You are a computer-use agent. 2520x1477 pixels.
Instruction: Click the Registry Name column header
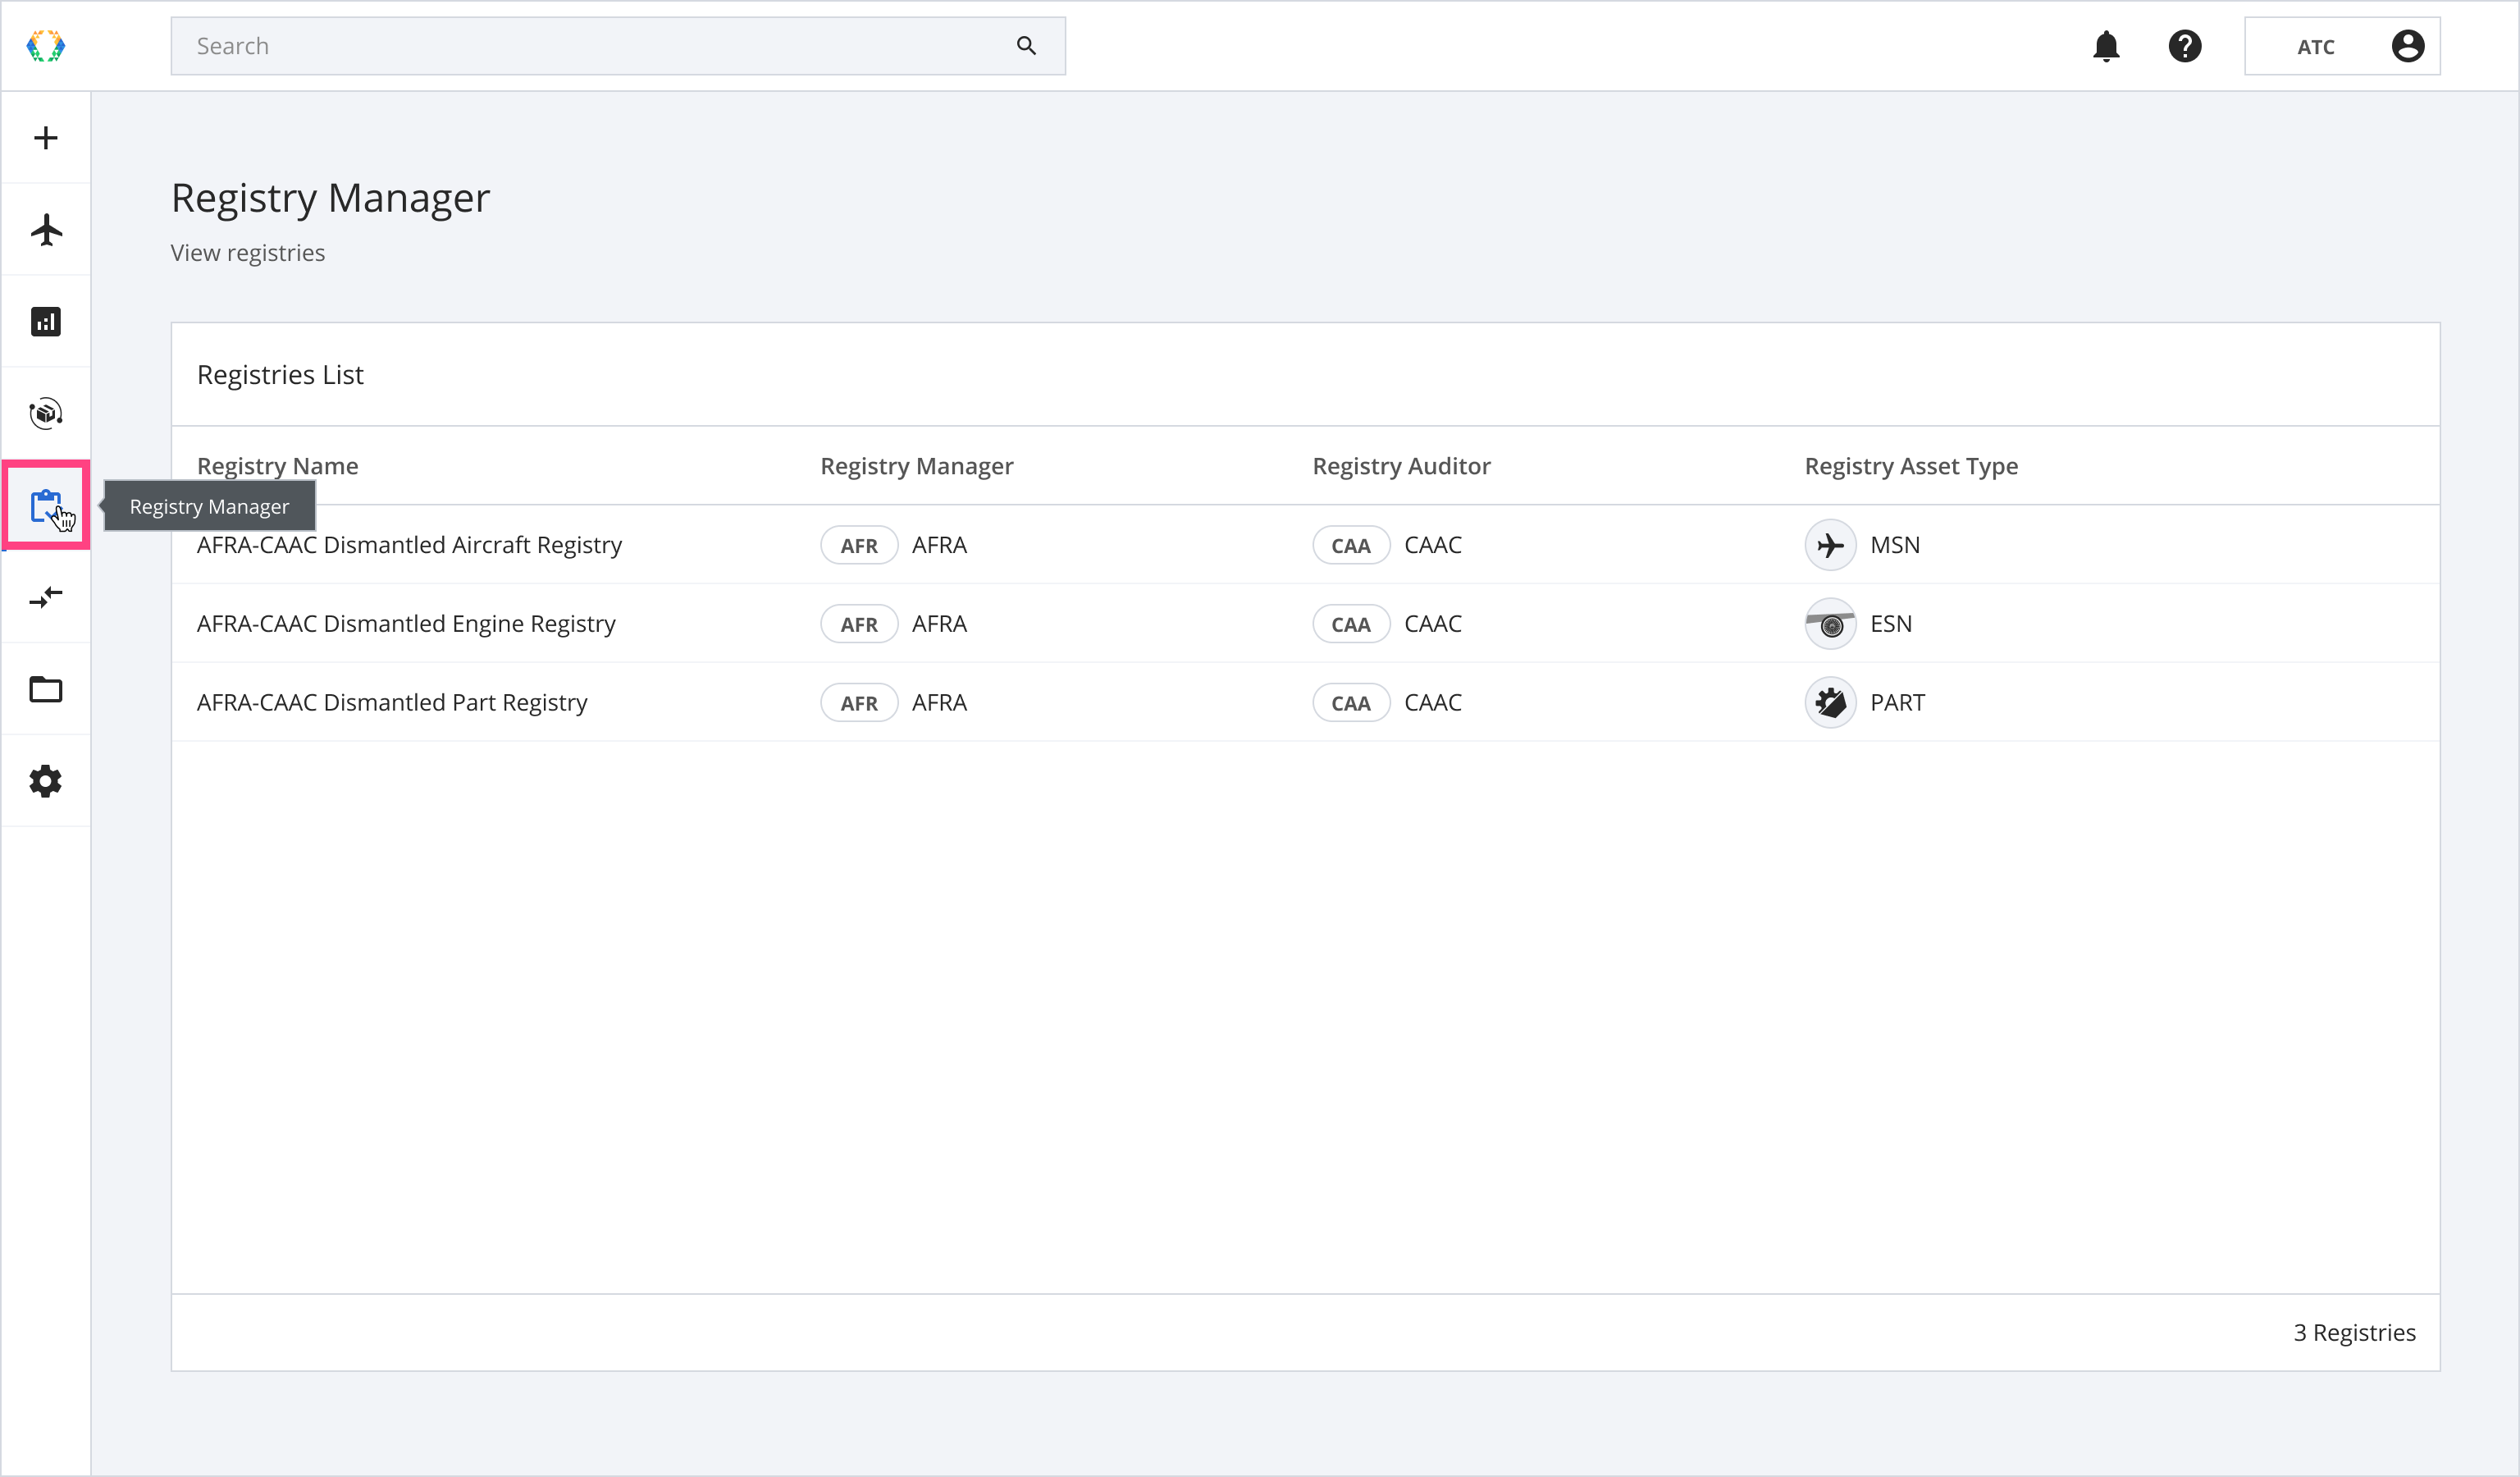pos(277,466)
